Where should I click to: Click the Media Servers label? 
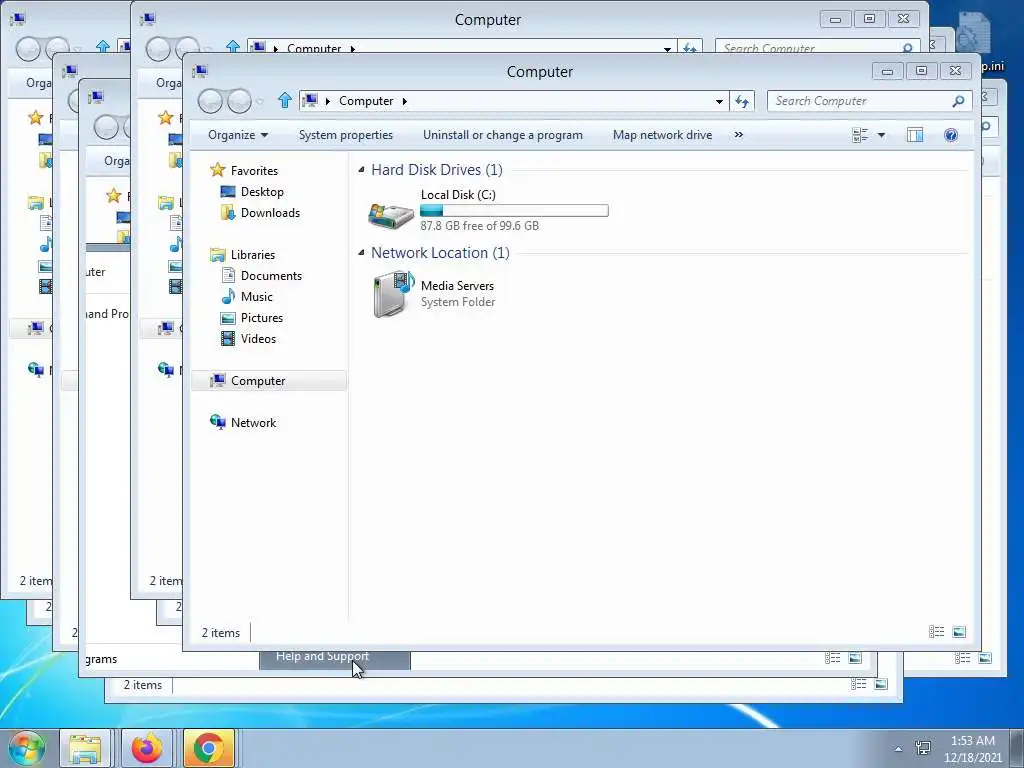click(457, 285)
